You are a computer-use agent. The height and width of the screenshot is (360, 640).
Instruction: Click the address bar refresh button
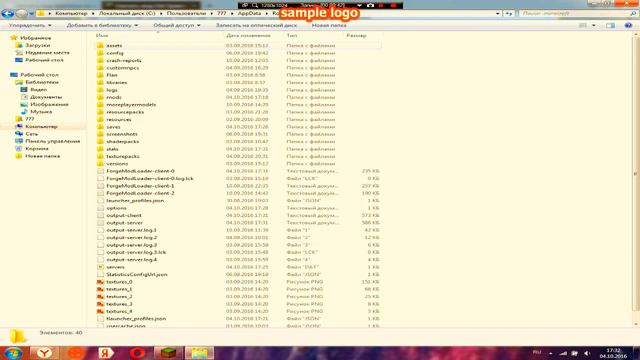click(x=509, y=13)
